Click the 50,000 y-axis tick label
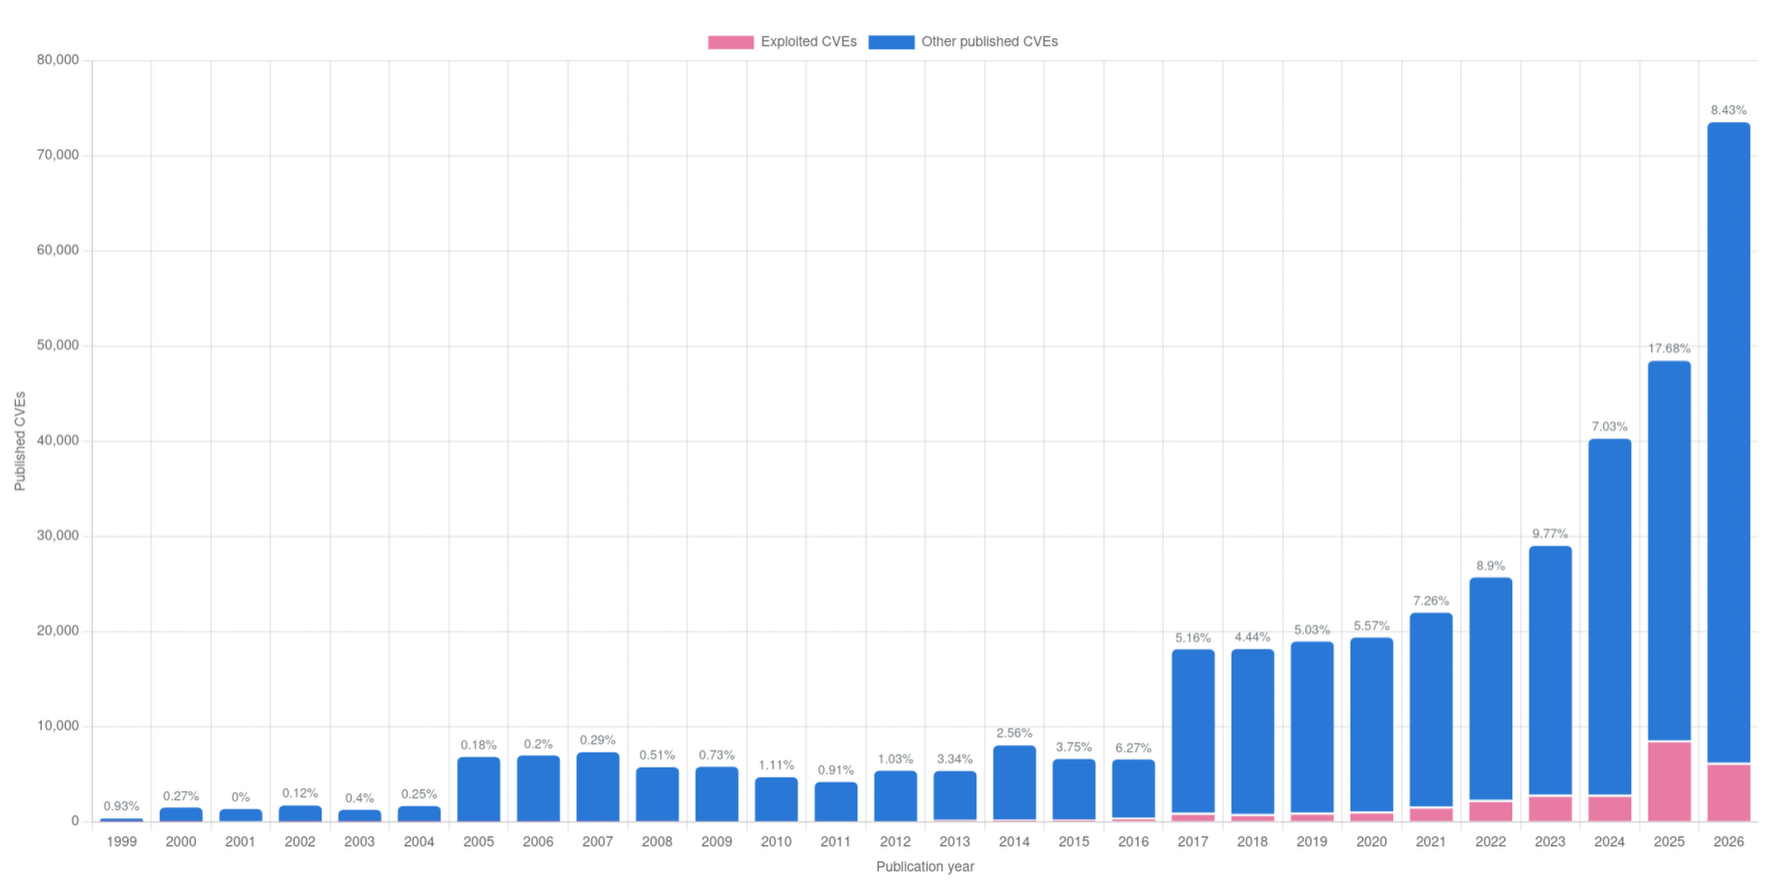The image size is (1769, 887). pos(58,346)
